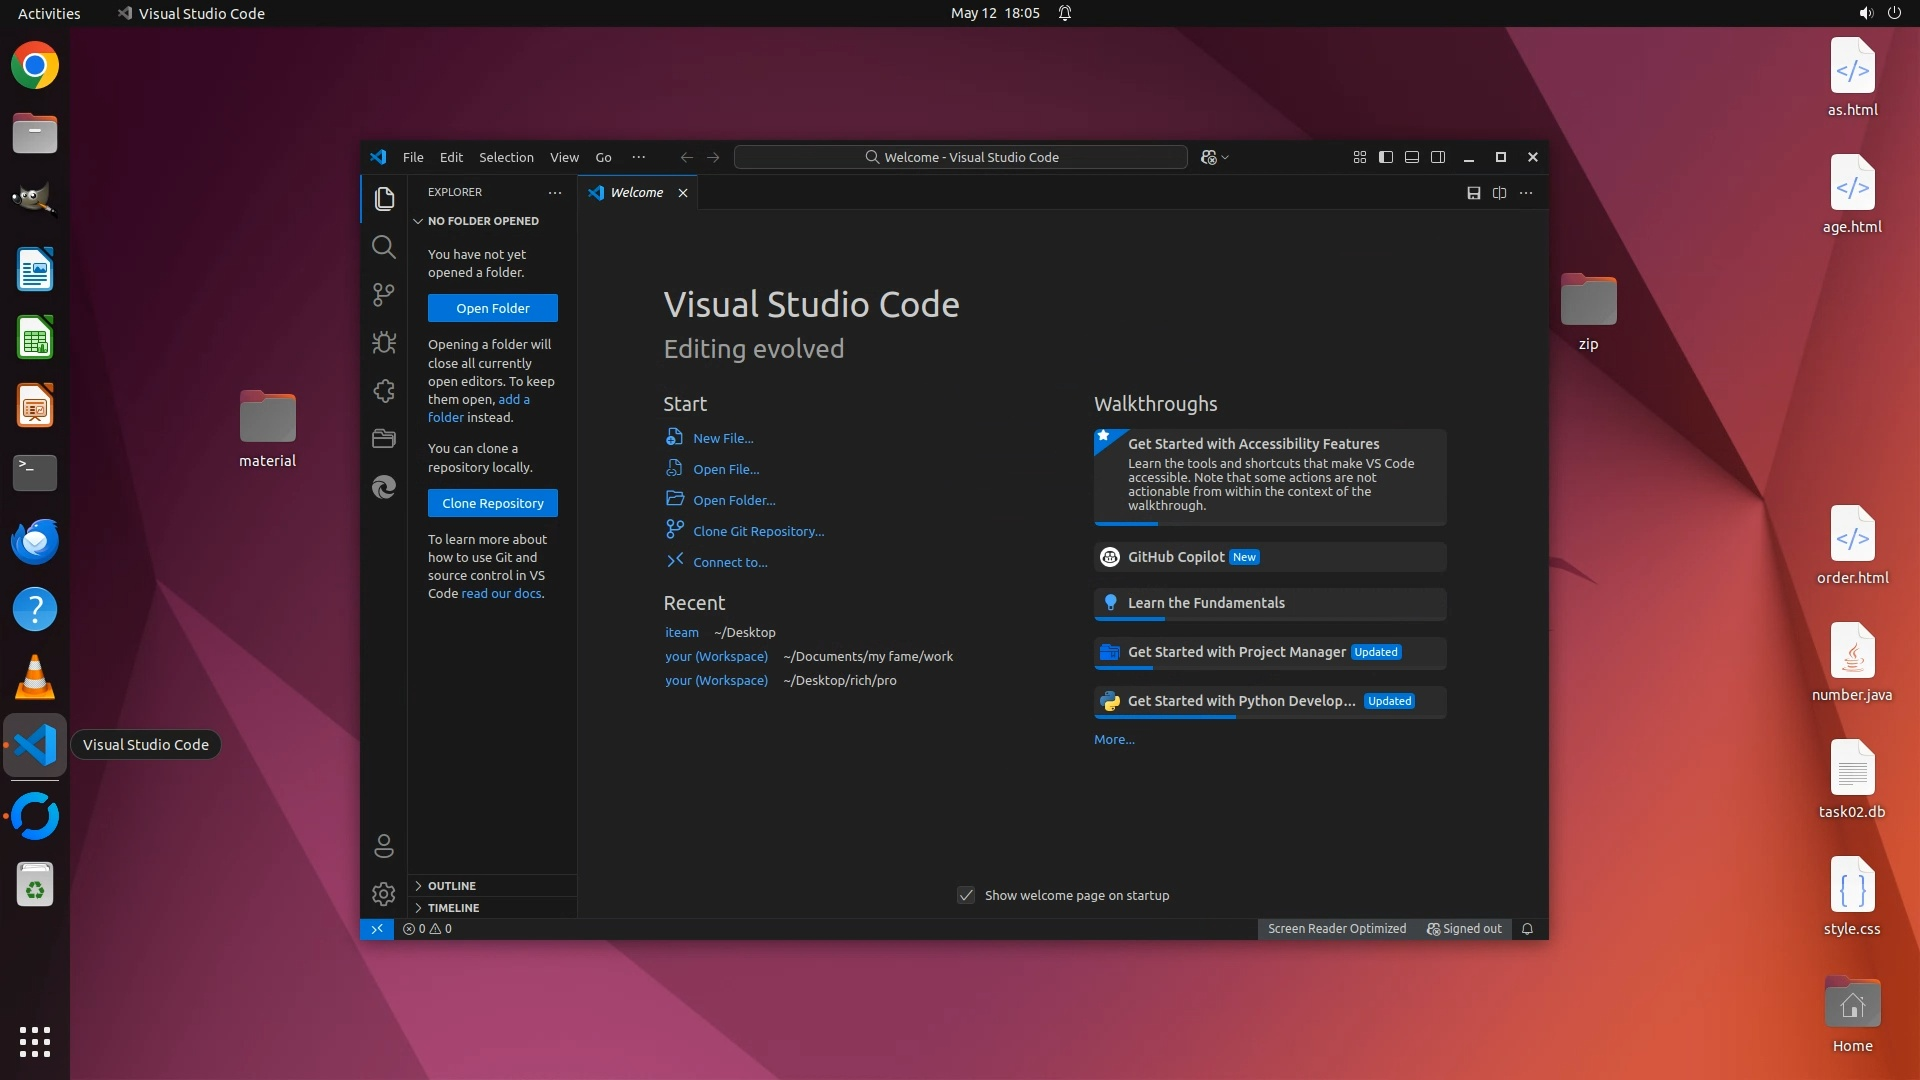Screen dimensions: 1920x1080
Task: Toggle primary side bar layout button
Action: coord(1385,157)
